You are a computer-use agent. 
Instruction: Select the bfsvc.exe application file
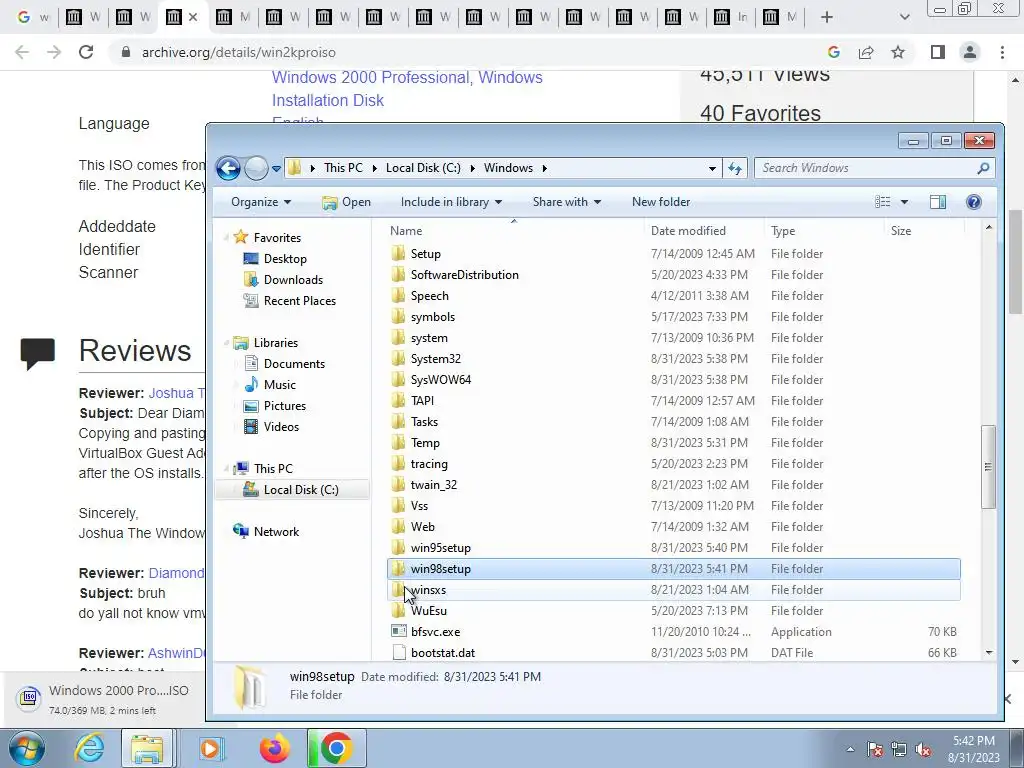point(435,632)
